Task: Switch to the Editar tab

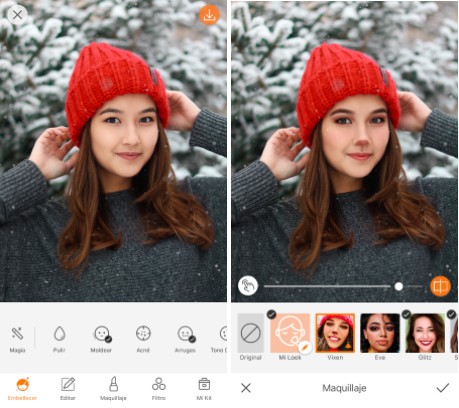Action: [x=68, y=389]
